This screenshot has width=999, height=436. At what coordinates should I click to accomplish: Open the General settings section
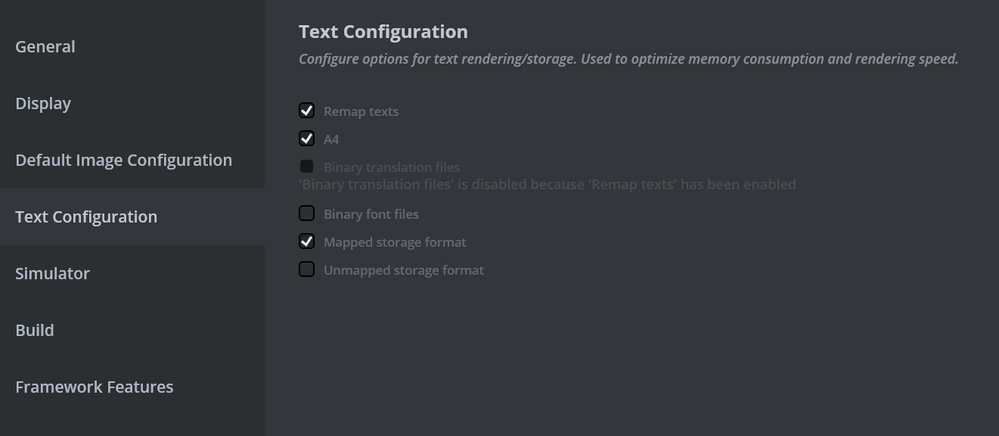pos(45,47)
